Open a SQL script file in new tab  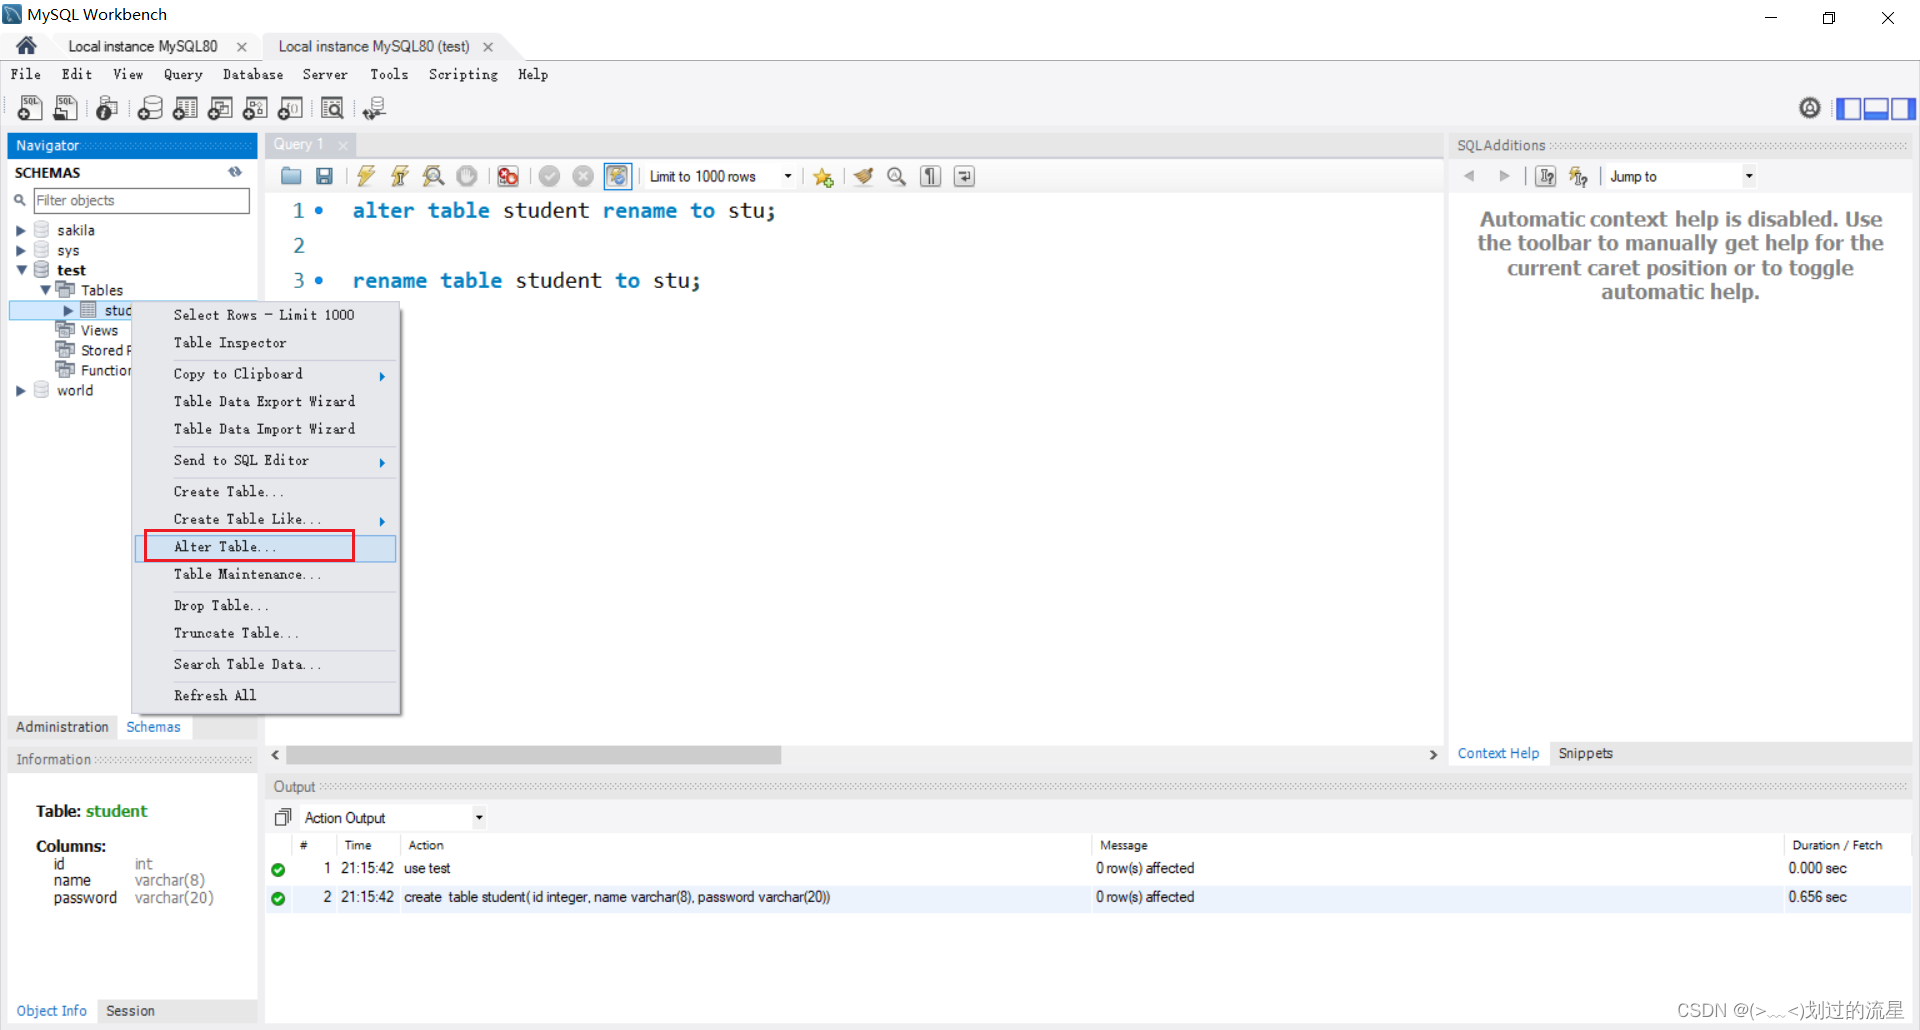pyautogui.click(x=66, y=108)
